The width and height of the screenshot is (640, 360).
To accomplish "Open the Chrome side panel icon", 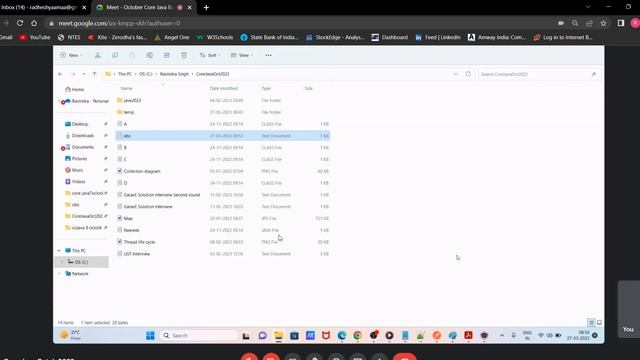I will 621,23.
